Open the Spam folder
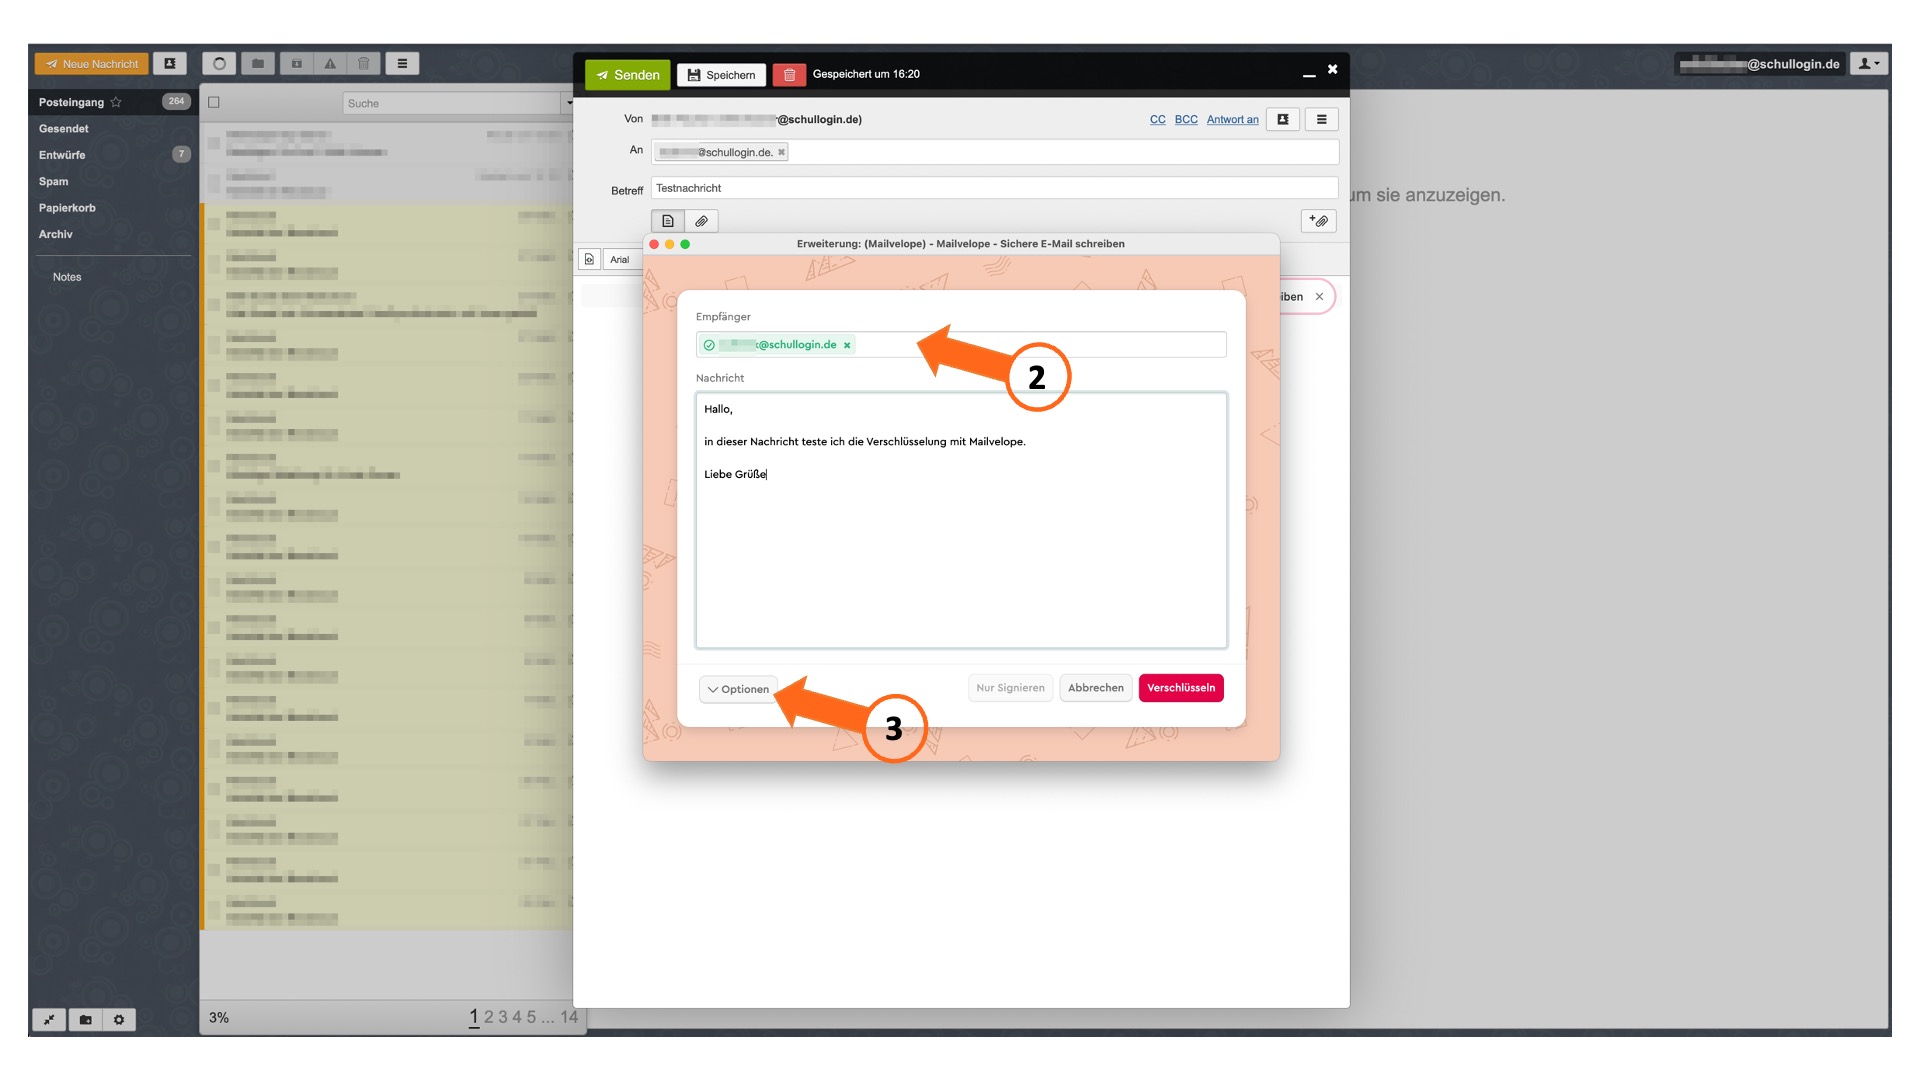The height and width of the screenshot is (1080, 1920). pos(53,182)
